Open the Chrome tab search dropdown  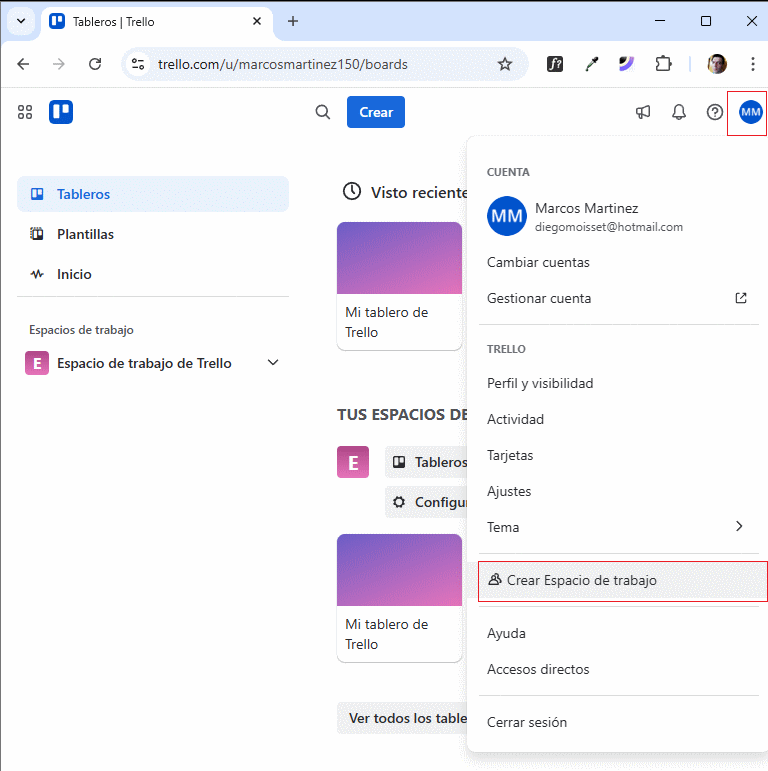[x=20, y=21]
